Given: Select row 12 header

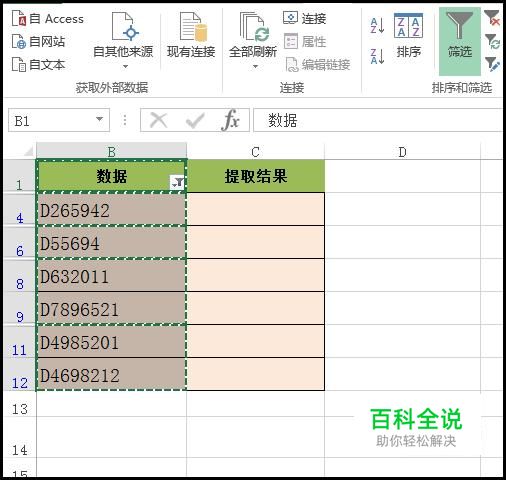Looking at the screenshot, I should tap(19, 374).
